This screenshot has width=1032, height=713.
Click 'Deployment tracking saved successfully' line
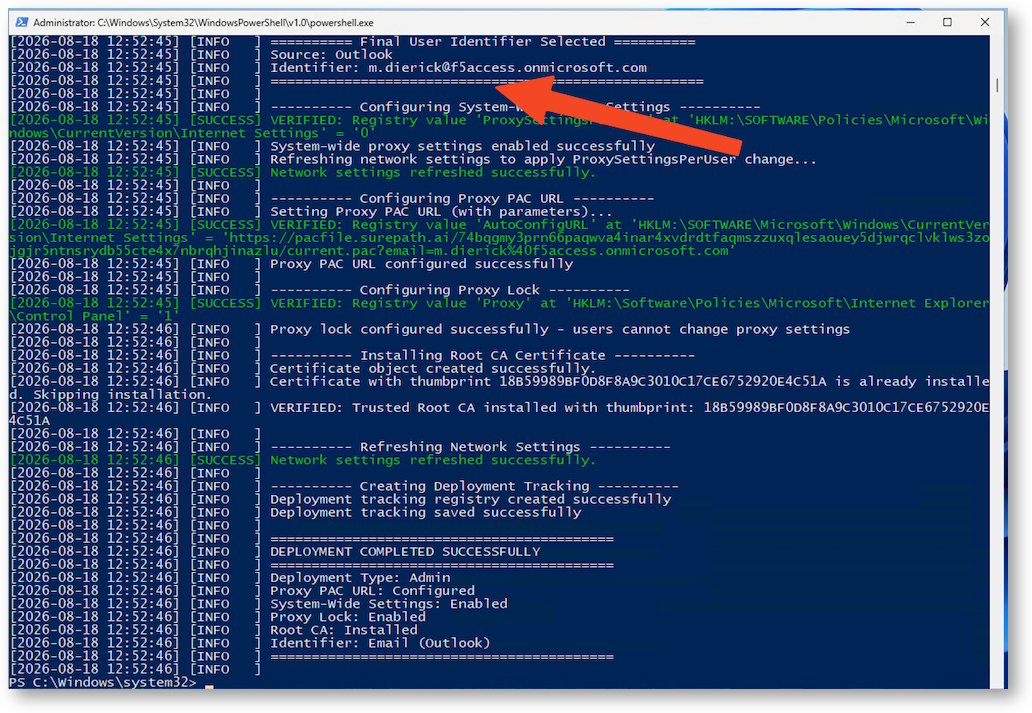click(426, 512)
